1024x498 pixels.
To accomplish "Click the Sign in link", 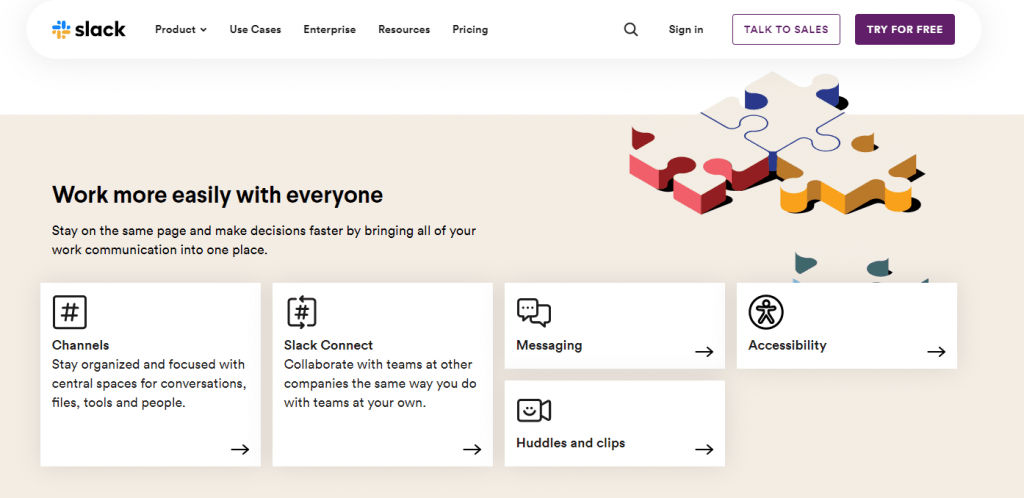I will click(686, 29).
